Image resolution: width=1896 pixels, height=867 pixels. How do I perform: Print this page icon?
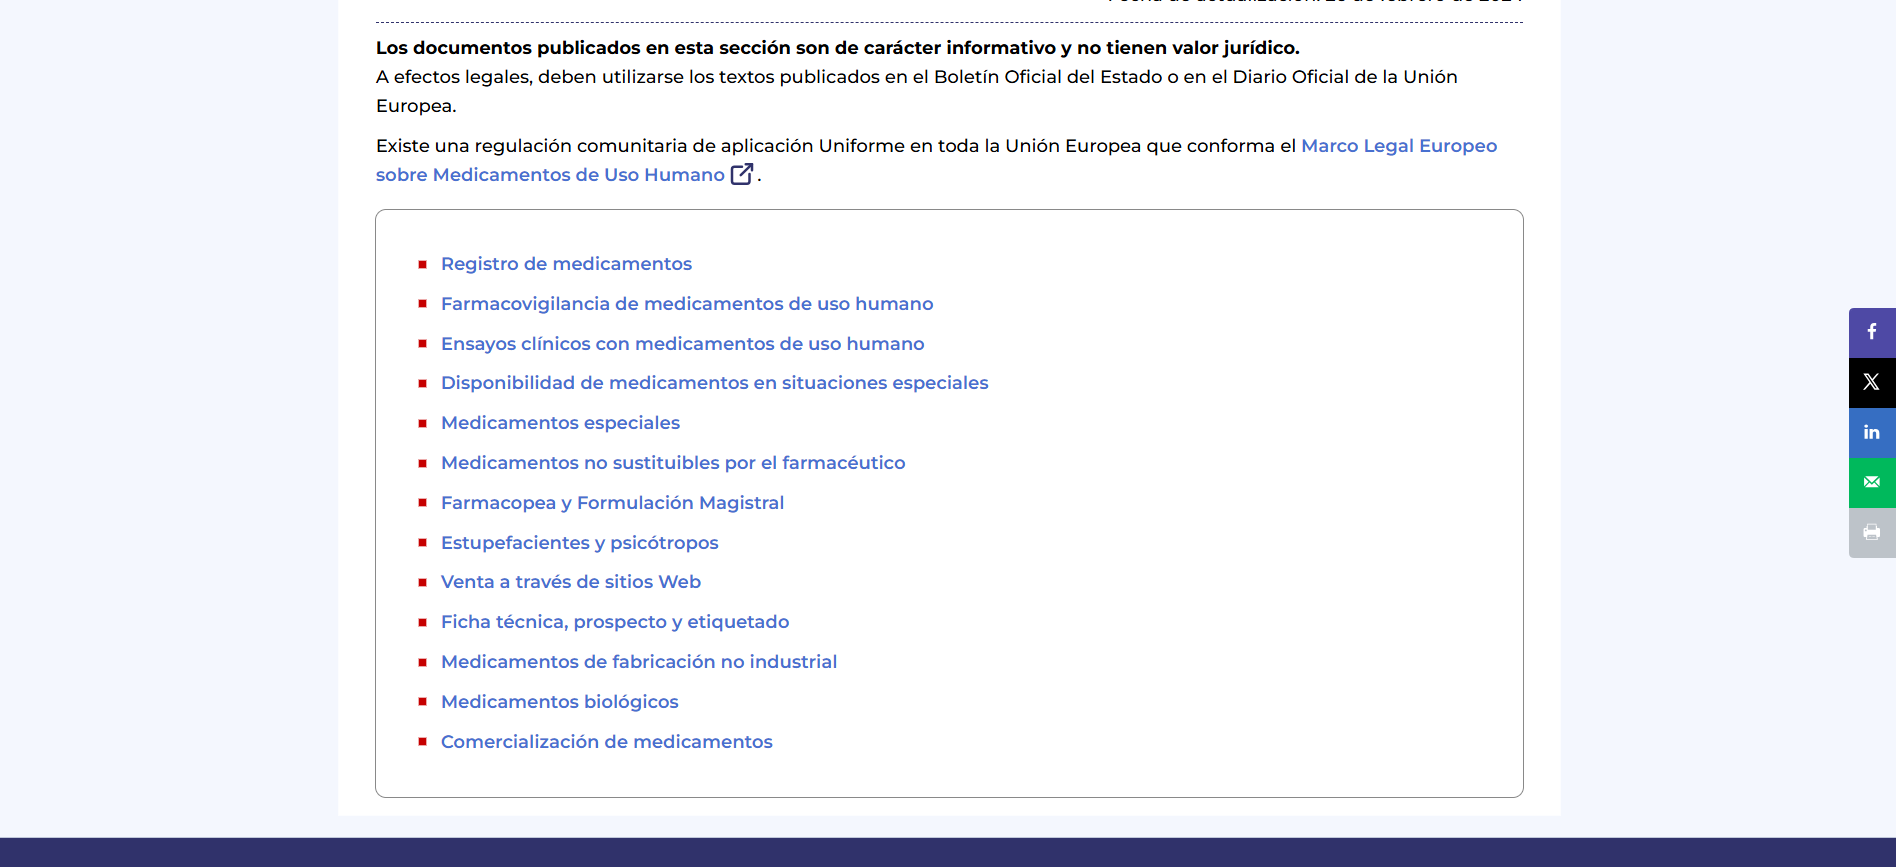[1872, 532]
